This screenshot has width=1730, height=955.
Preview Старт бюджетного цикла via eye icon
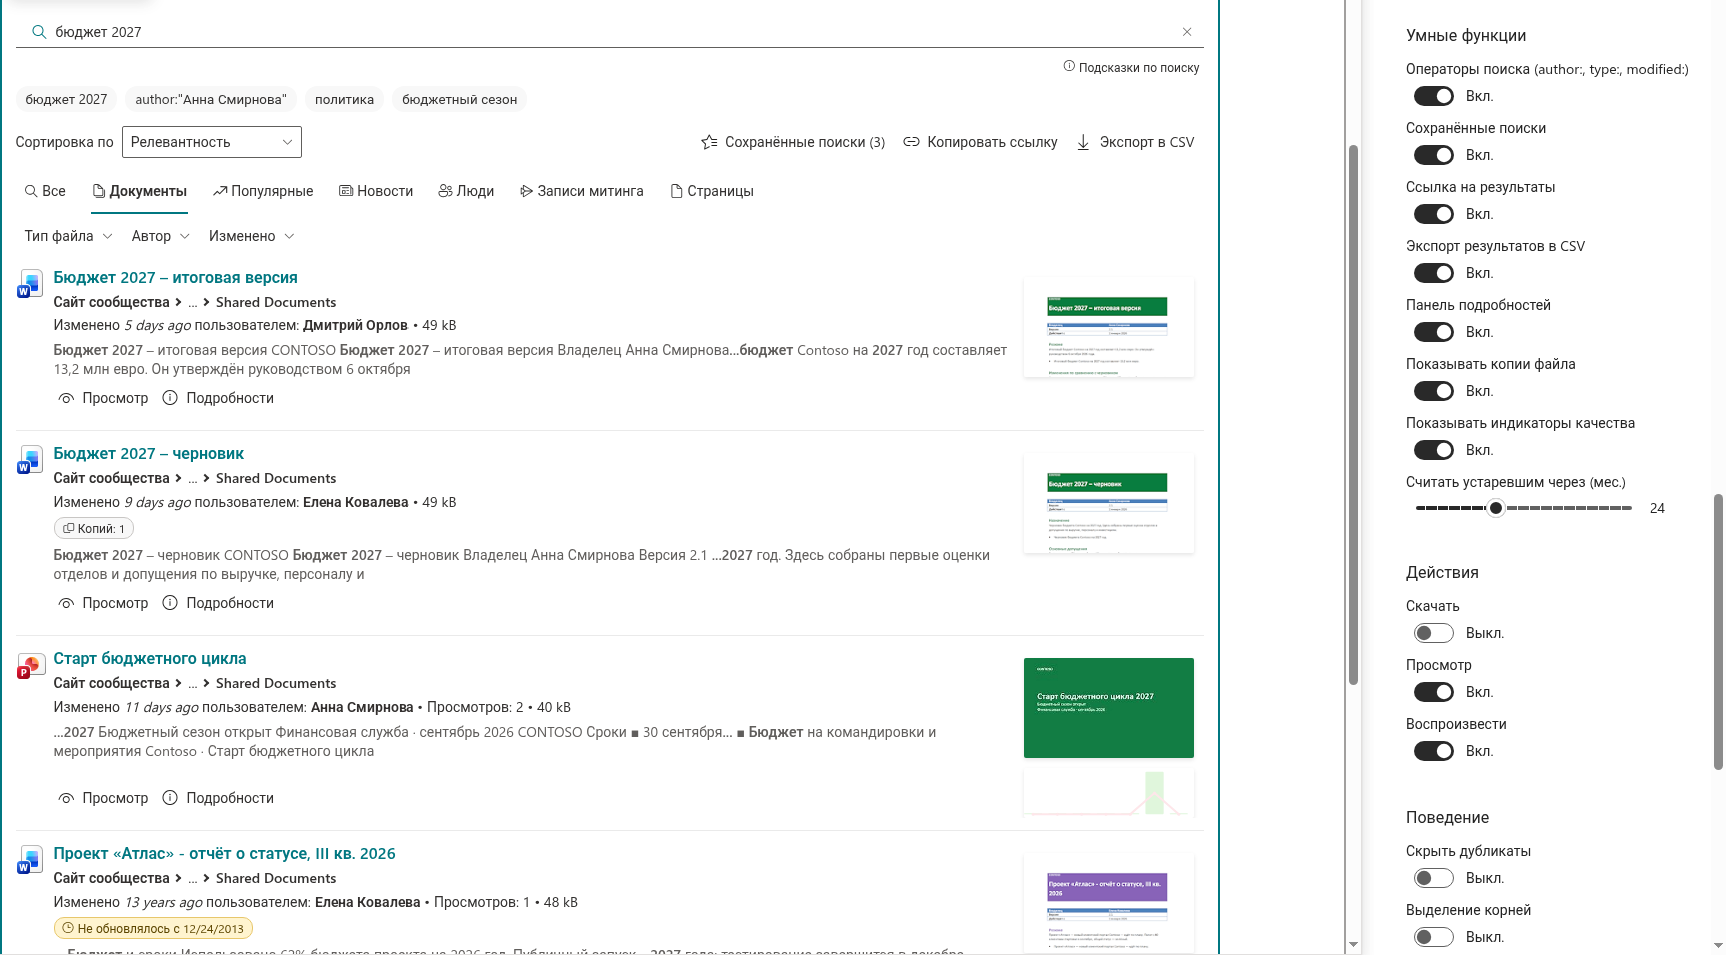(x=66, y=798)
